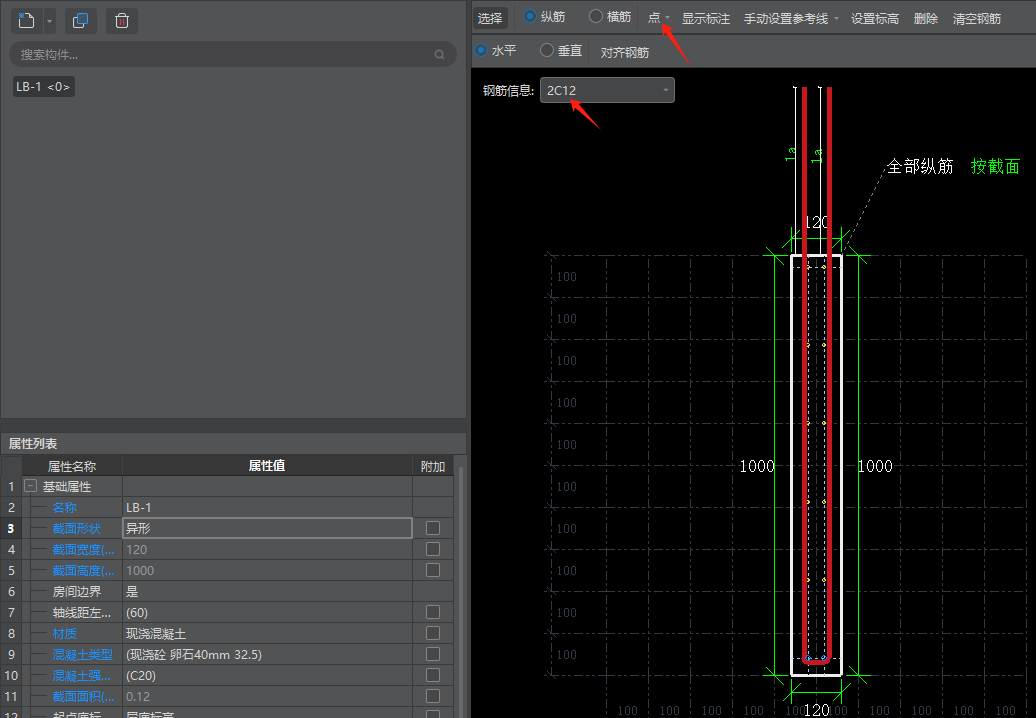Click the 轴线距左 value (60)
The width and height of the screenshot is (1036, 718).
(267, 612)
